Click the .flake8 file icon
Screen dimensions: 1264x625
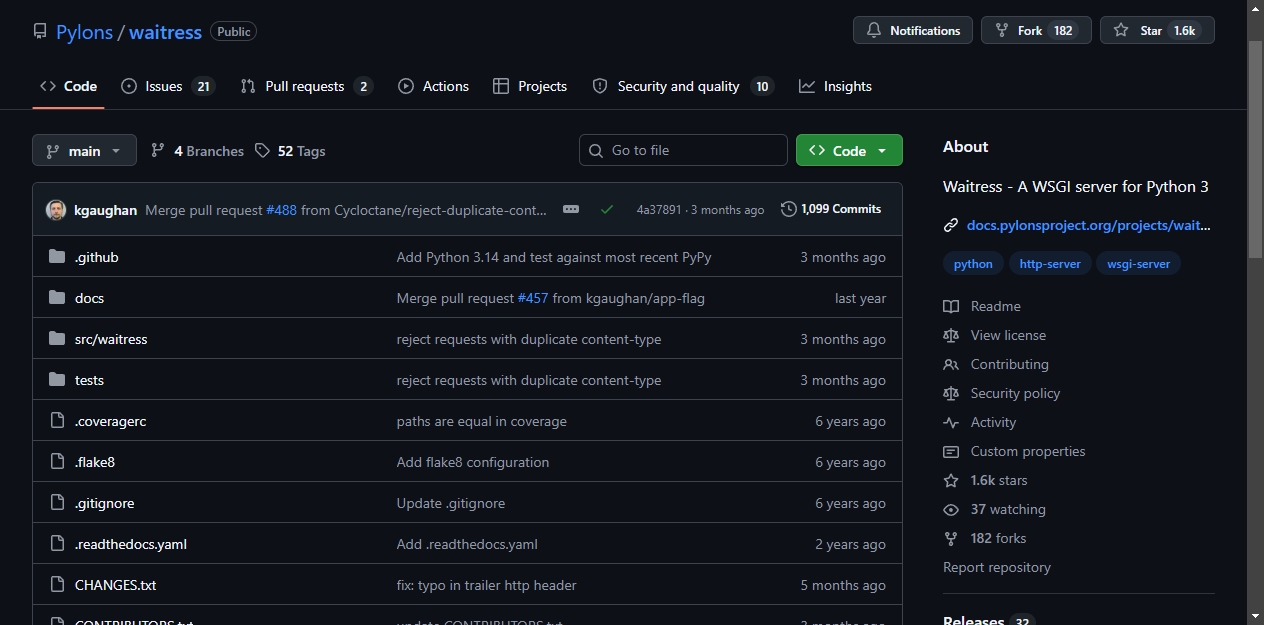click(x=57, y=462)
